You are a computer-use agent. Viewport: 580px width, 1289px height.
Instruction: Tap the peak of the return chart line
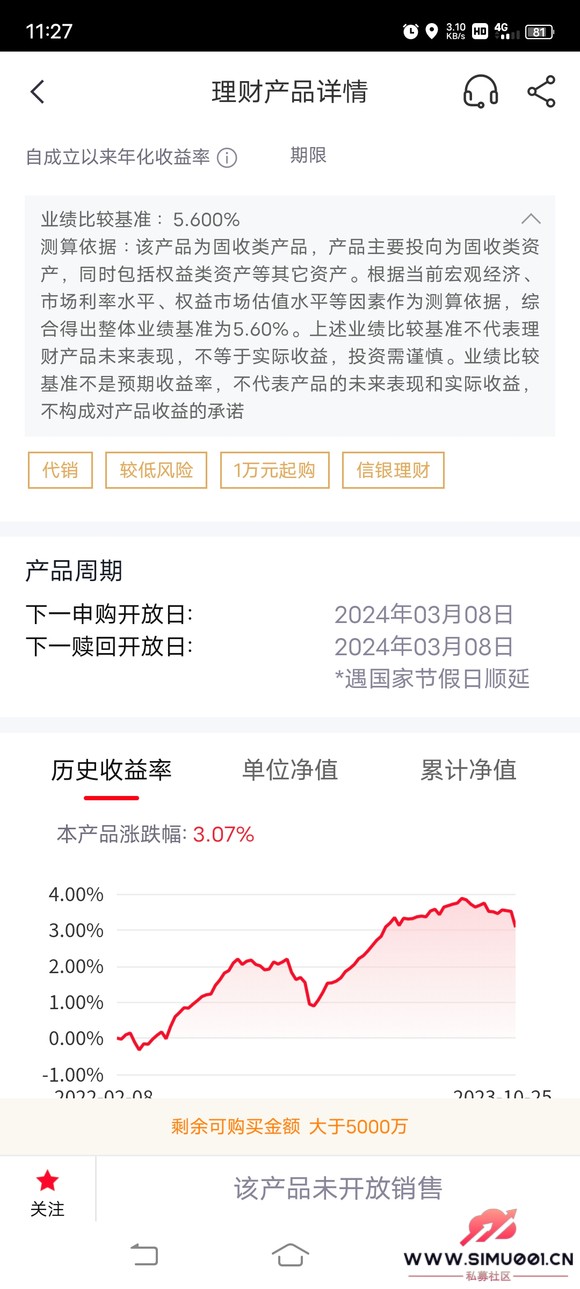[x=462, y=898]
